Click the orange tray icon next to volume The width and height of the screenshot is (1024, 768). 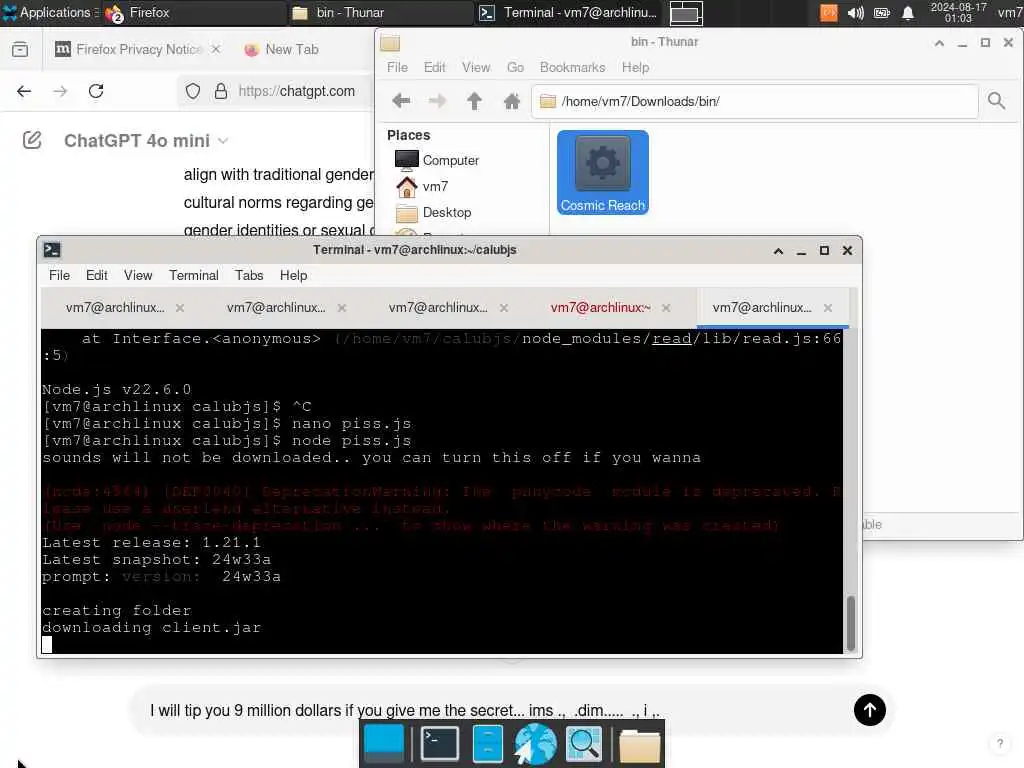pos(829,12)
